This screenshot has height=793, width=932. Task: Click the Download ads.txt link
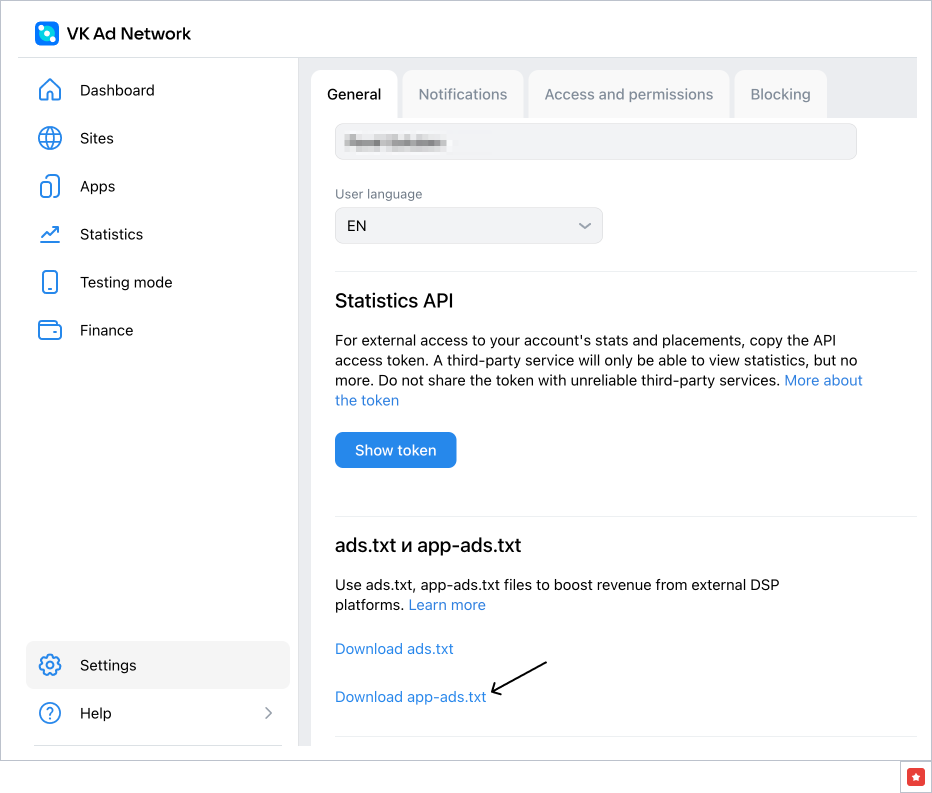click(x=394, y=649)
